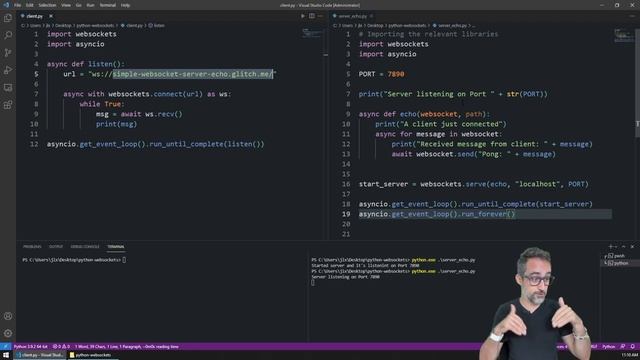Open the Remote Explorer view
Screen dimensions: 640x360
coord(8,88)
